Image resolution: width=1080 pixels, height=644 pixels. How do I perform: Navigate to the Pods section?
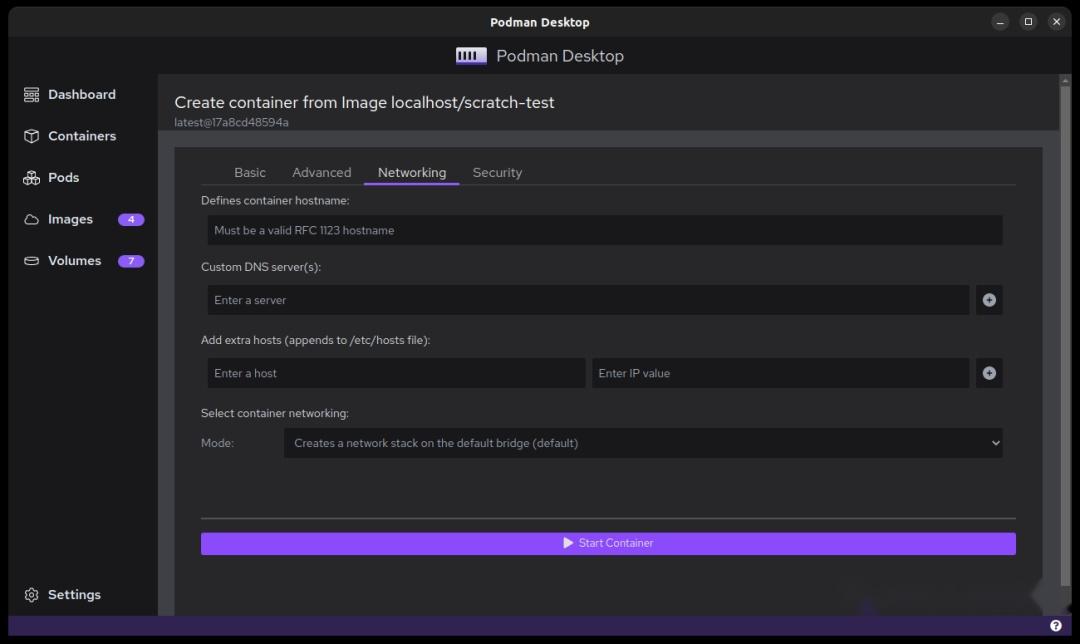coord(63,177)
